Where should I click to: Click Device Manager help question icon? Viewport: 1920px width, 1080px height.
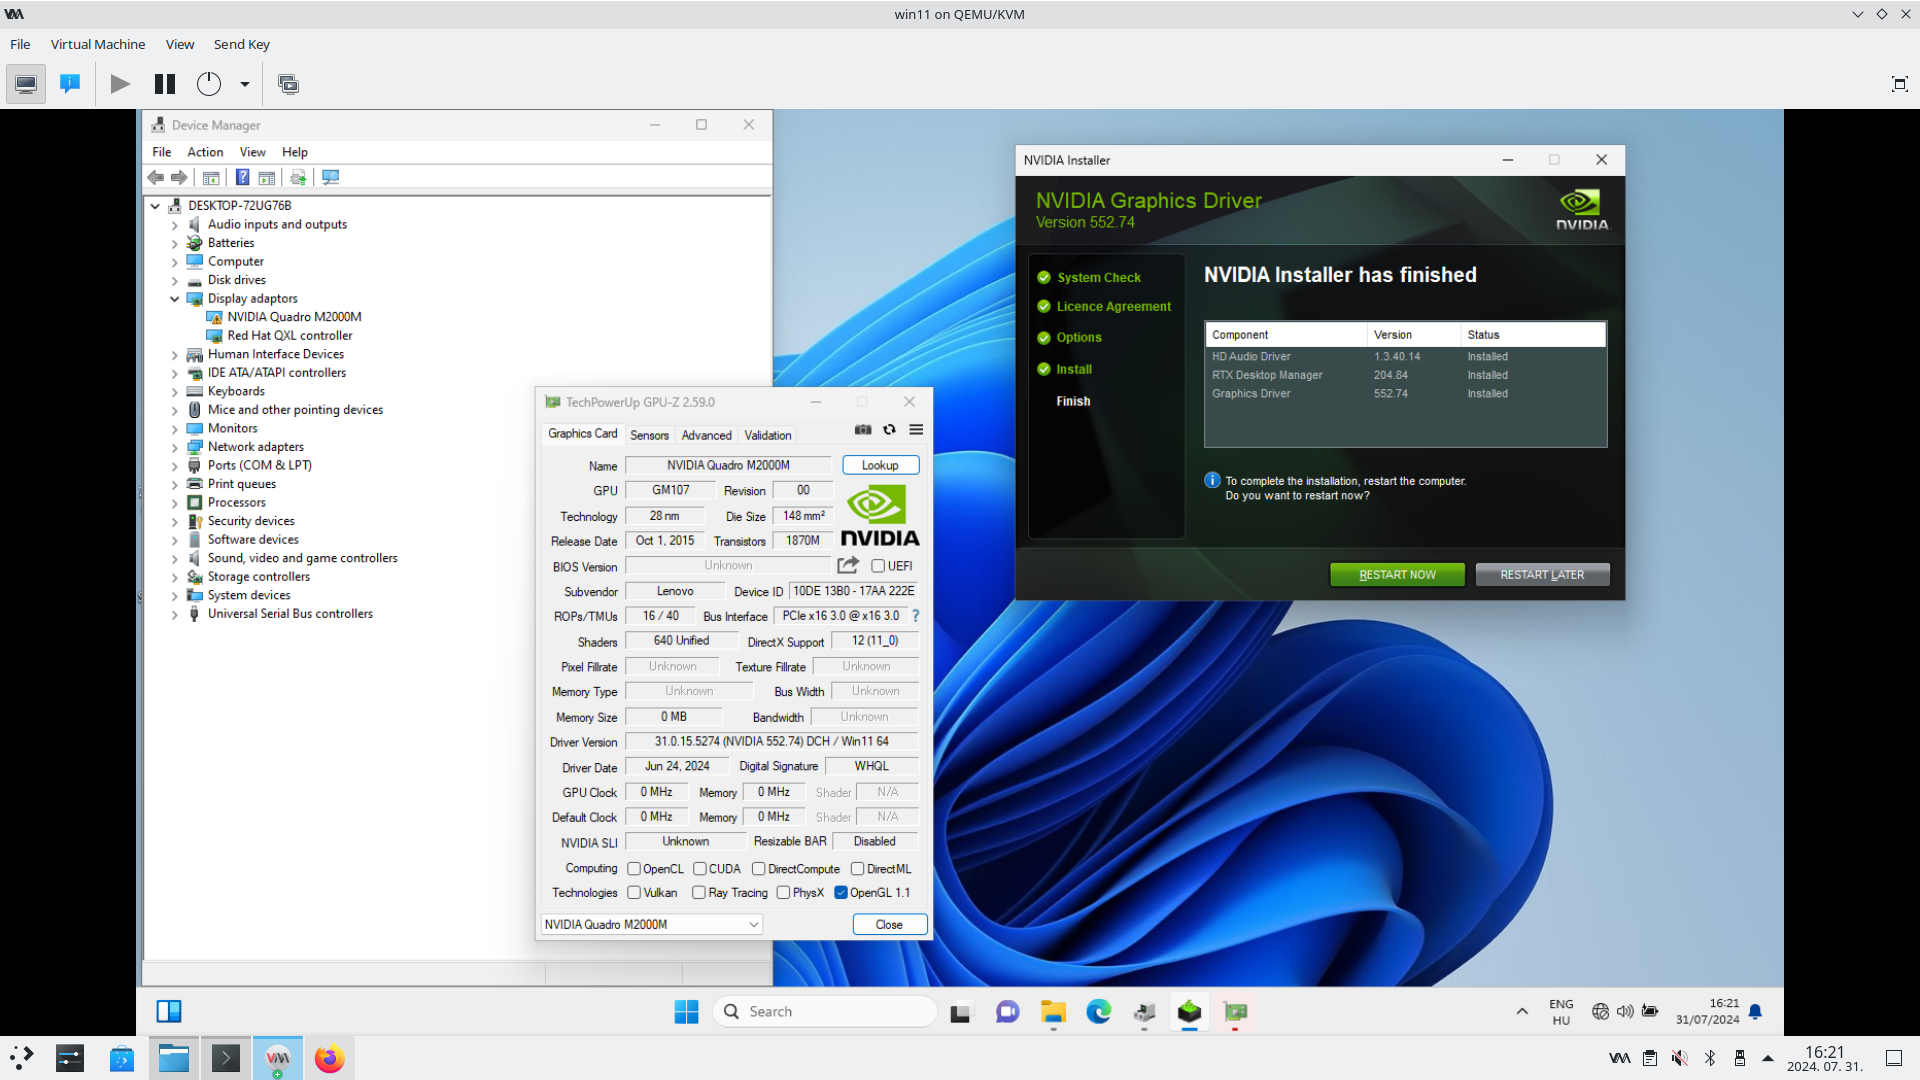pyautogui.click(x=242, y=178)
